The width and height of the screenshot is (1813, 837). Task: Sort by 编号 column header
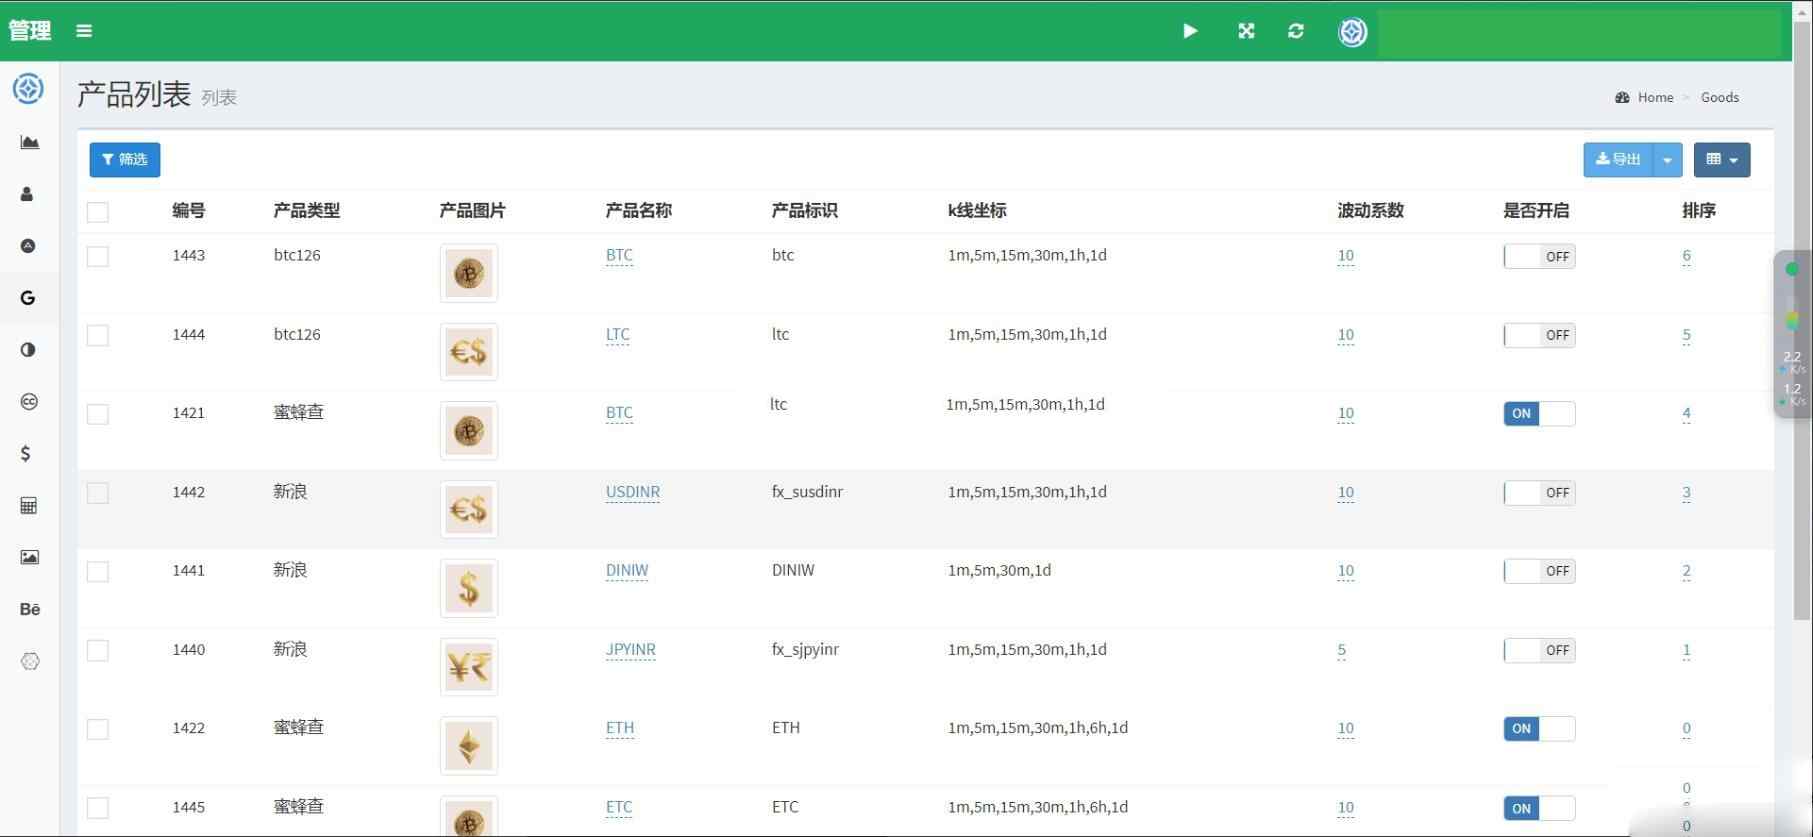[x=189, y=211]
